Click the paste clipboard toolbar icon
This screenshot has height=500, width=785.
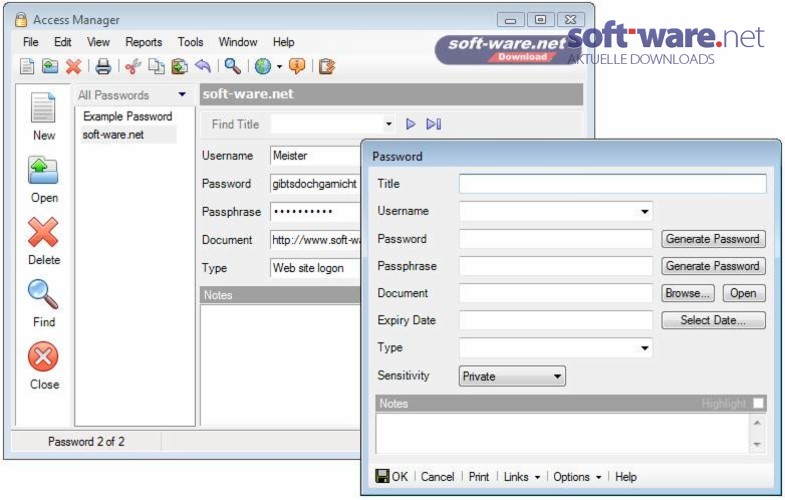click(x=179, y=66)
